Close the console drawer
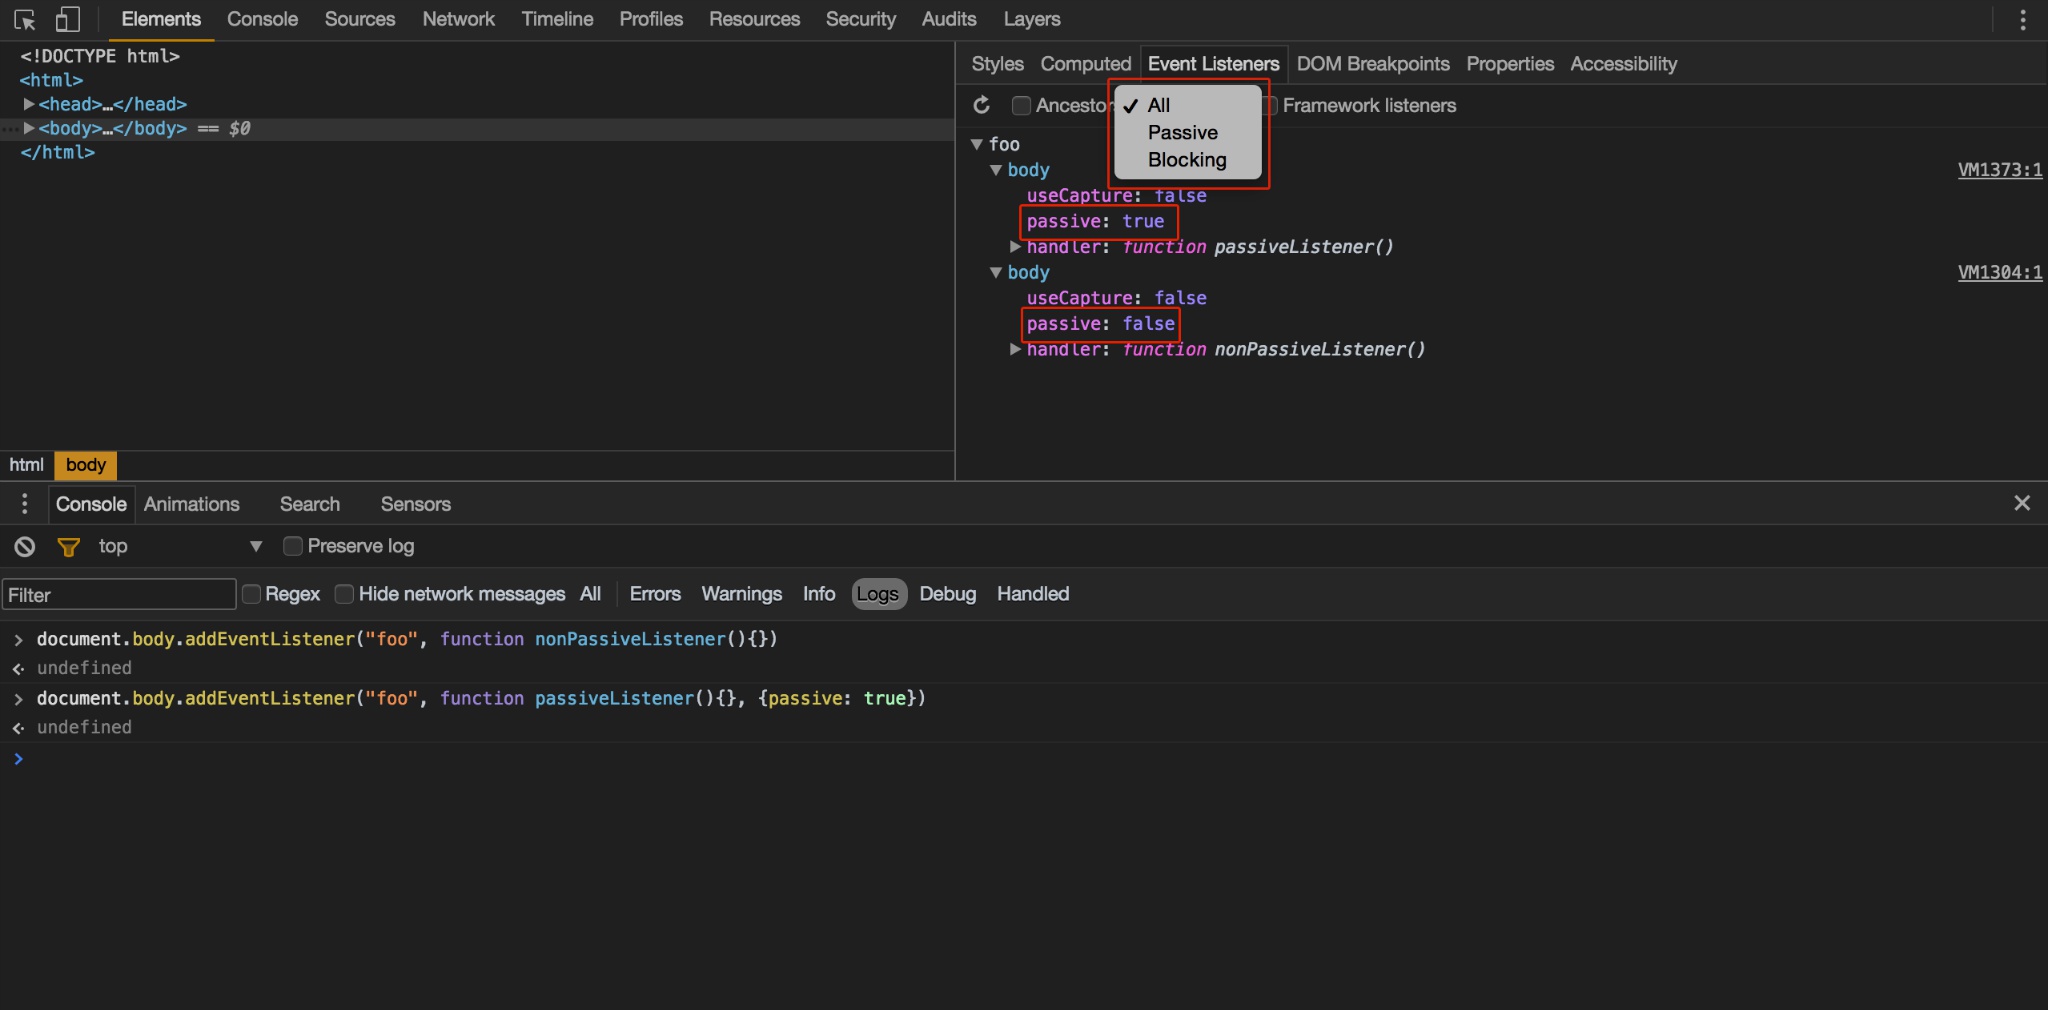Image resolution: width=2048 pixels, height=1010 pixels. 2021,503
